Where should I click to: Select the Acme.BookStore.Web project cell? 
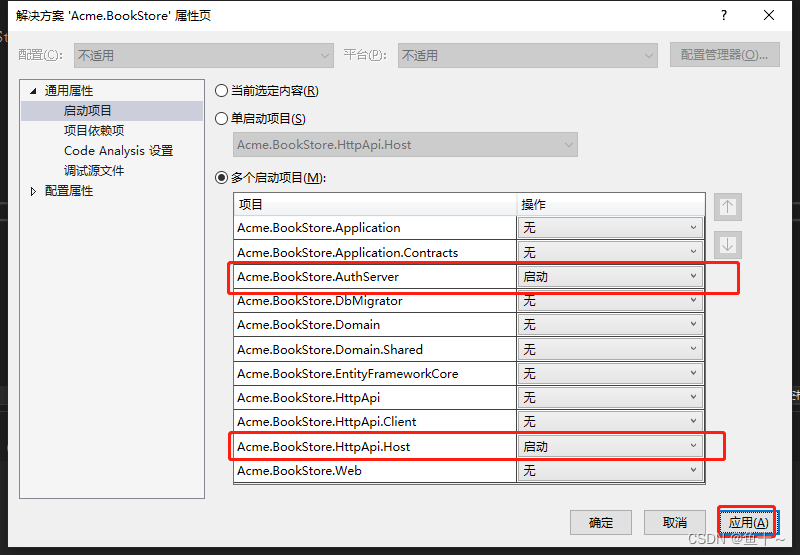[x=375, y=470]
